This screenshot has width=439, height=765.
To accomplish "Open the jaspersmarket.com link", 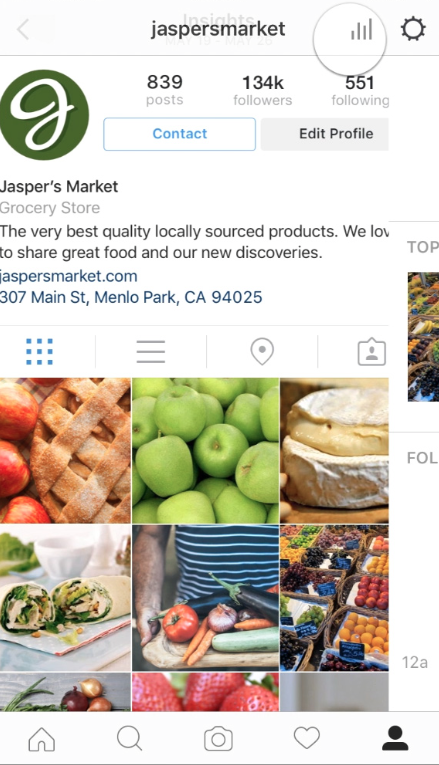I will click(x=69, y=276).
